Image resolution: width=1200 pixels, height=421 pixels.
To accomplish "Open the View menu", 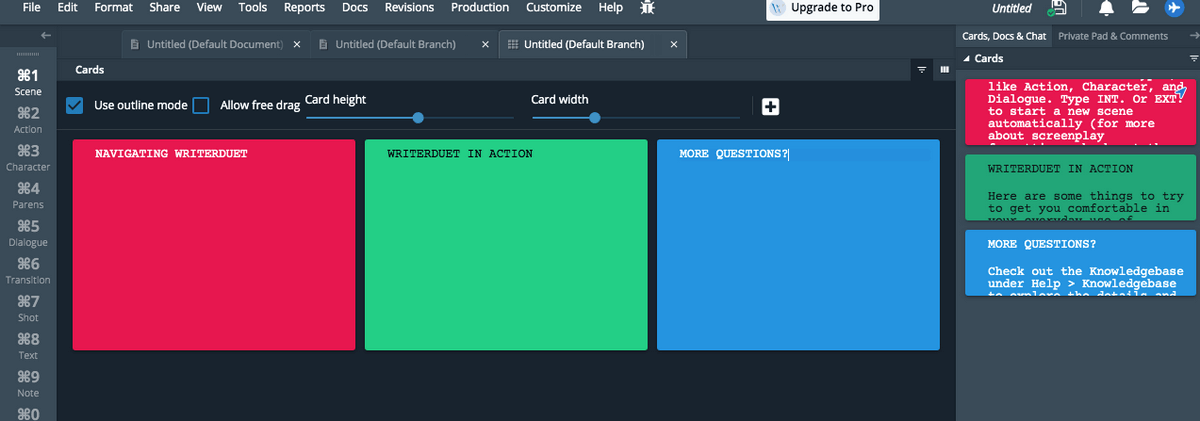I will (209, 7).
